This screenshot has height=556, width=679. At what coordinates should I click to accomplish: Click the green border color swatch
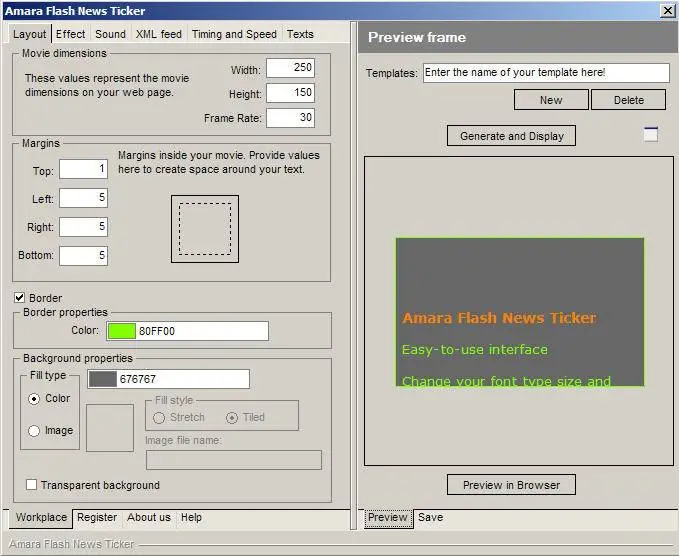121,331
